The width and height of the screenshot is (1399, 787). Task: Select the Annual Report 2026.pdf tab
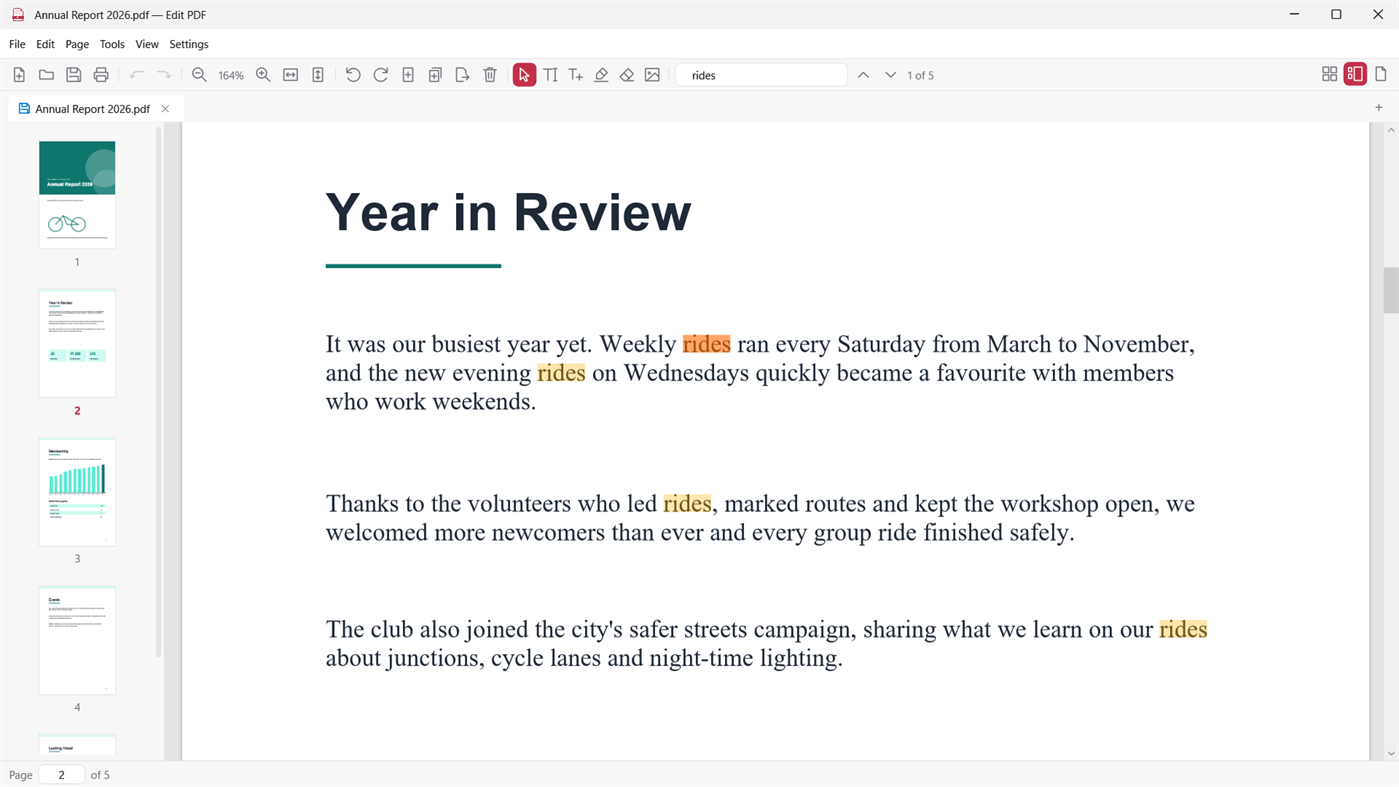(x=93, y=109)
